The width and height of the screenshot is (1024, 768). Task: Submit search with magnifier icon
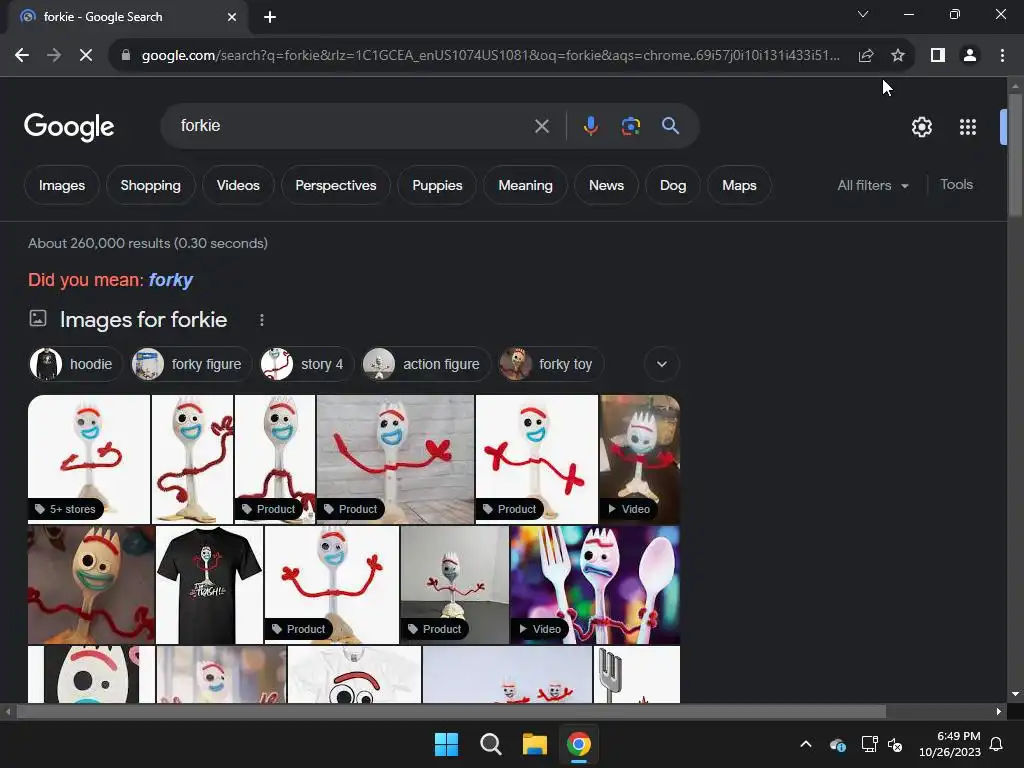pos(670,126)
